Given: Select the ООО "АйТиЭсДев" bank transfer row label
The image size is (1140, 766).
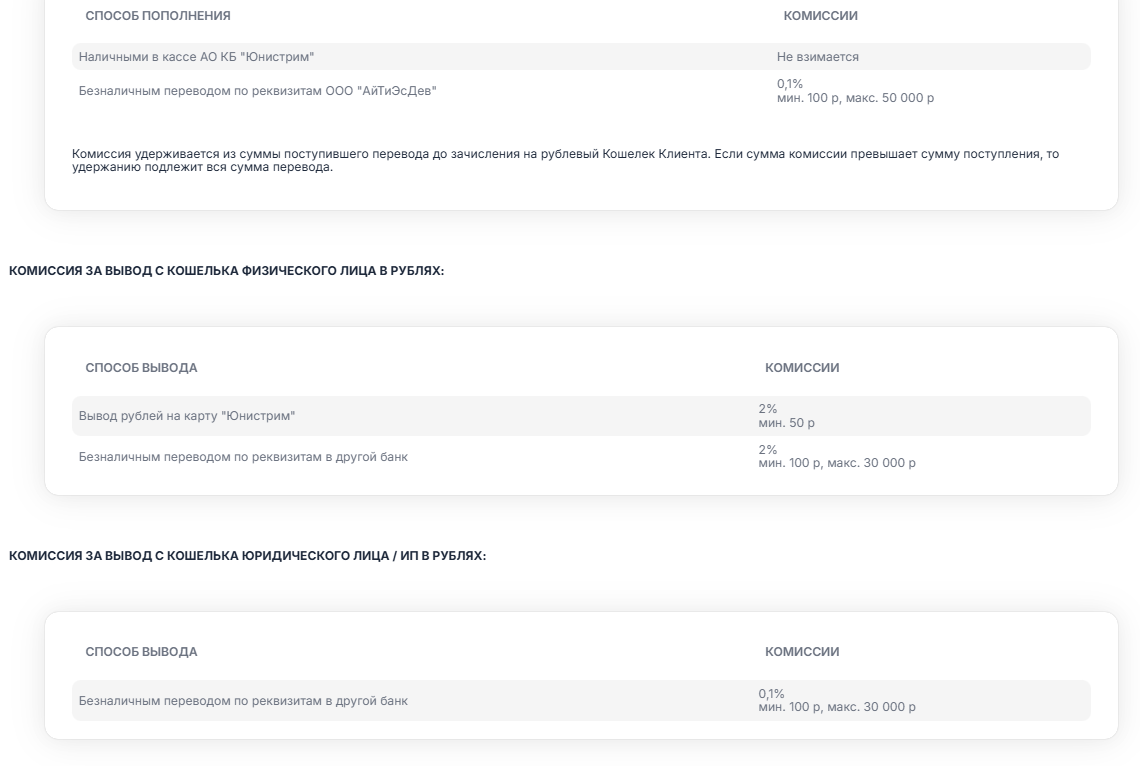Looking at the screenshot, I should tap(258, 91).
